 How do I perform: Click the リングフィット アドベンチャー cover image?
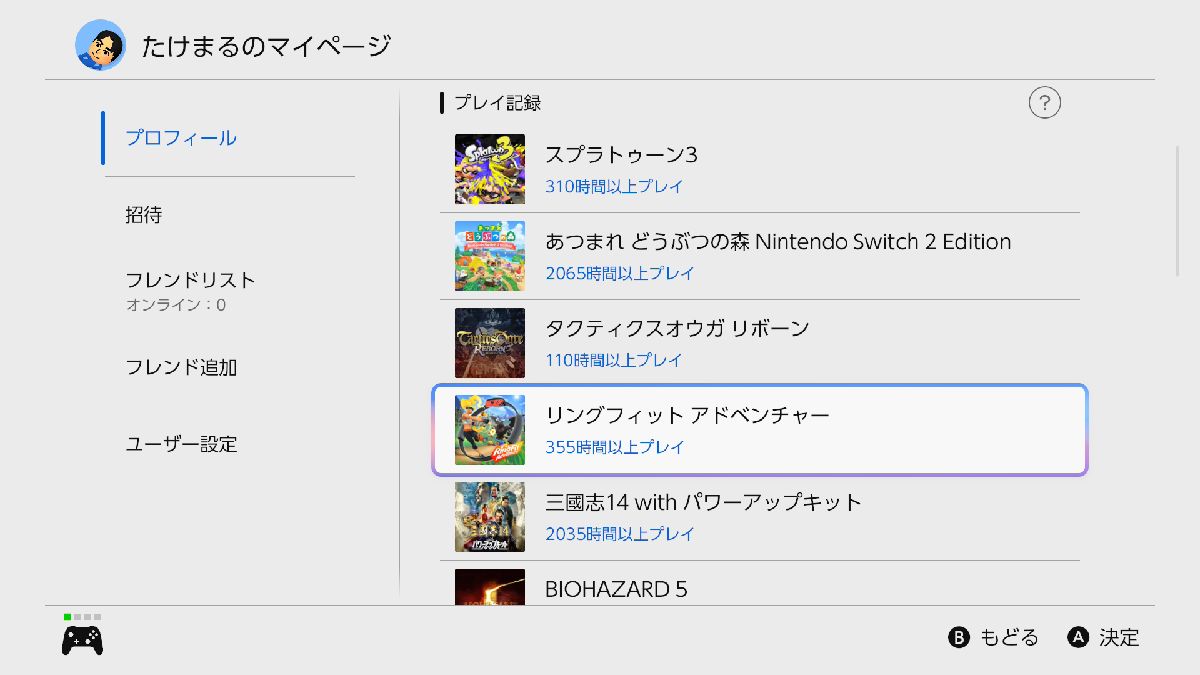point(490,430)
